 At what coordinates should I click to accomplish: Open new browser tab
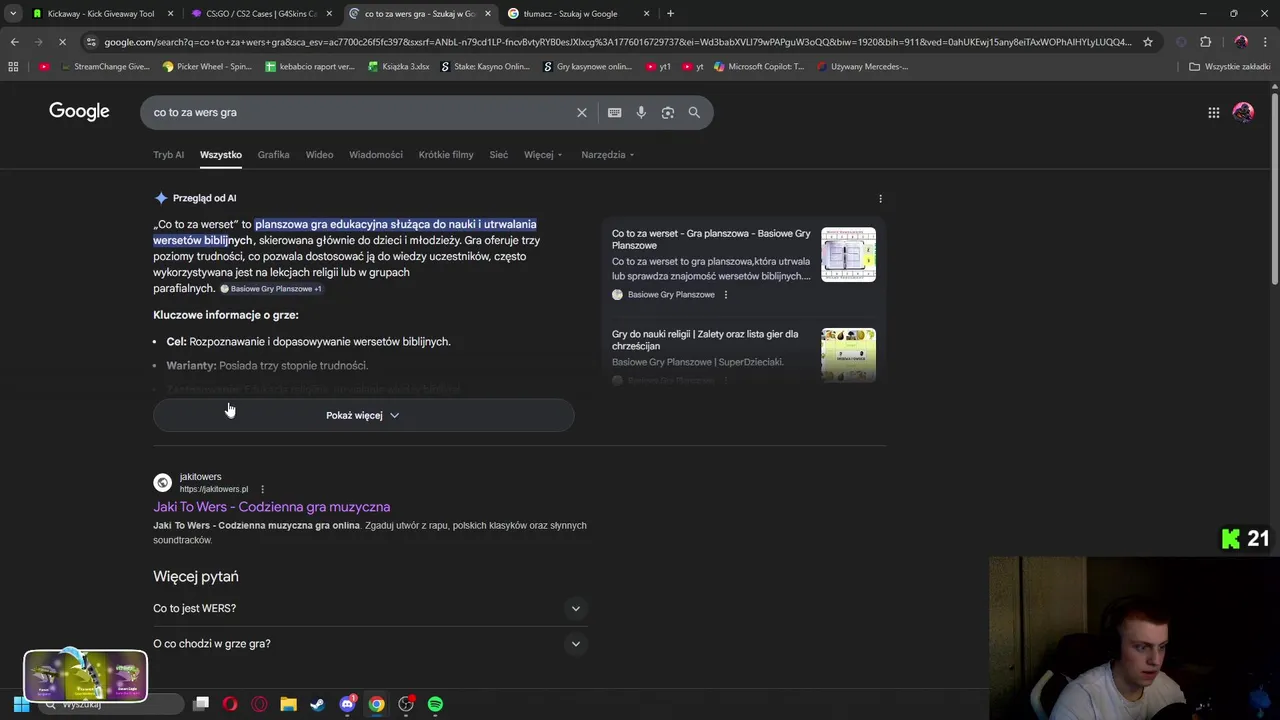coord(670,14)
